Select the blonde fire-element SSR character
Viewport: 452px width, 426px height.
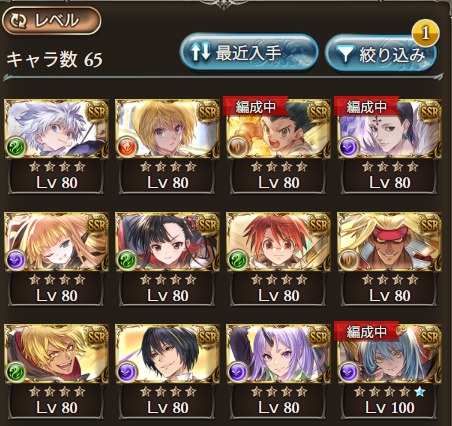click(x=167, y=146)
